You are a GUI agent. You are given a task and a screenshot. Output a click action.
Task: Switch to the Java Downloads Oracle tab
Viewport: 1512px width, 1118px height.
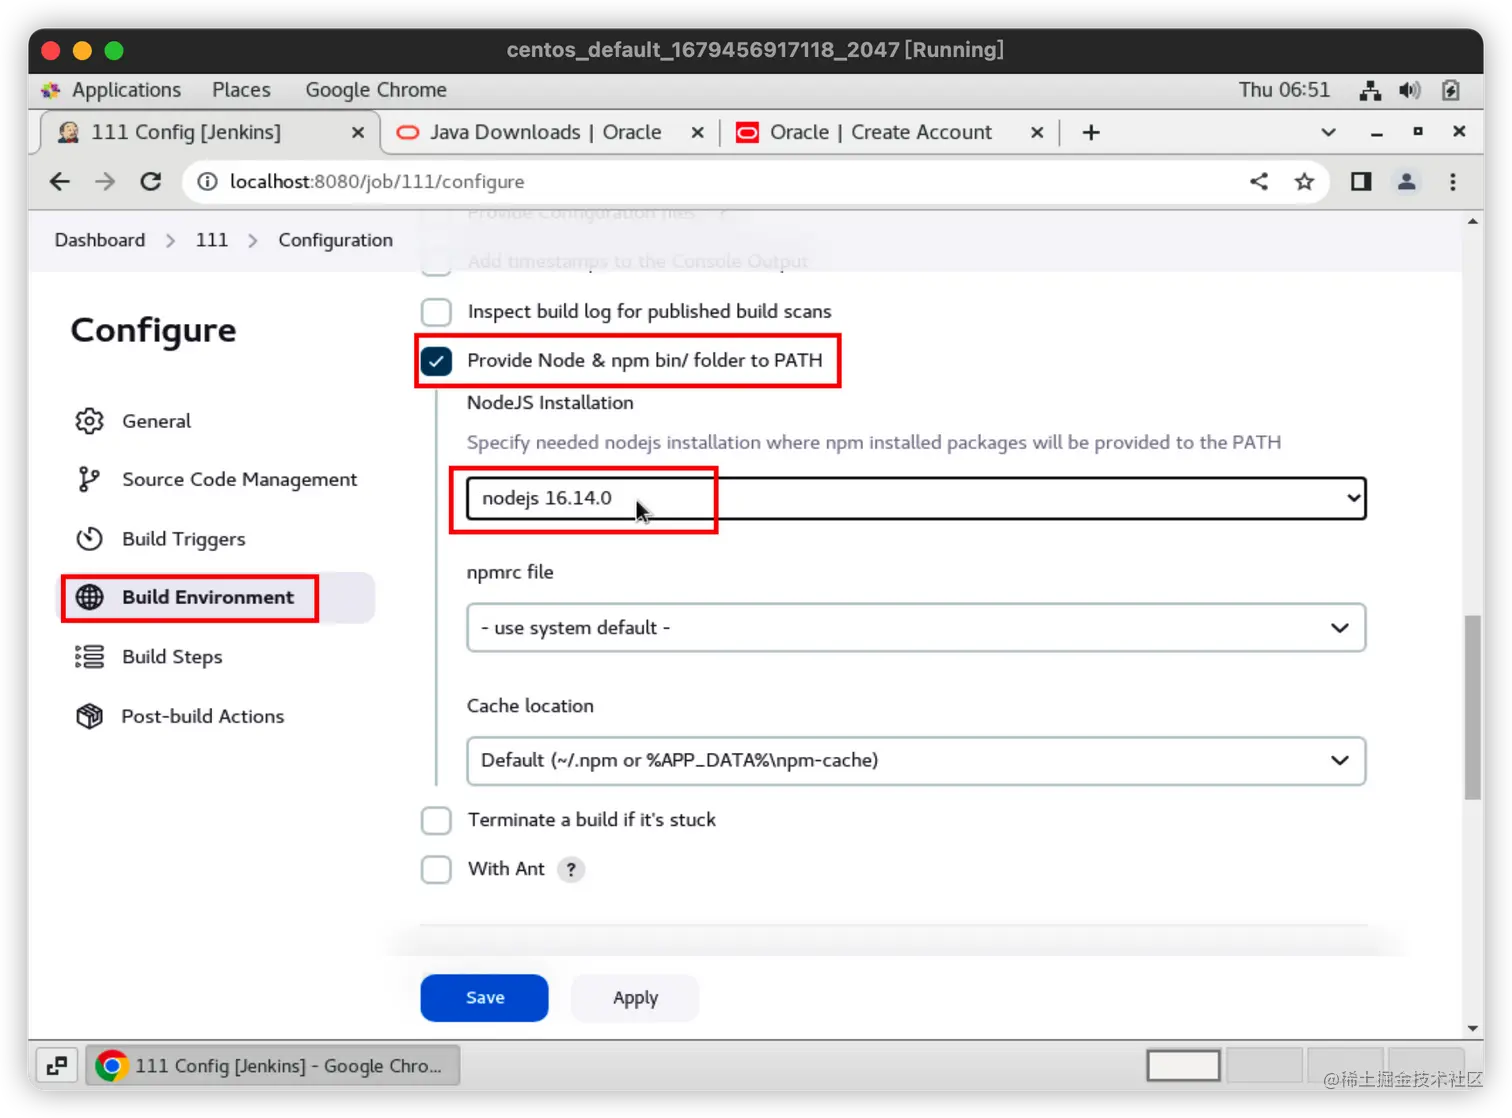coord(548,132)
